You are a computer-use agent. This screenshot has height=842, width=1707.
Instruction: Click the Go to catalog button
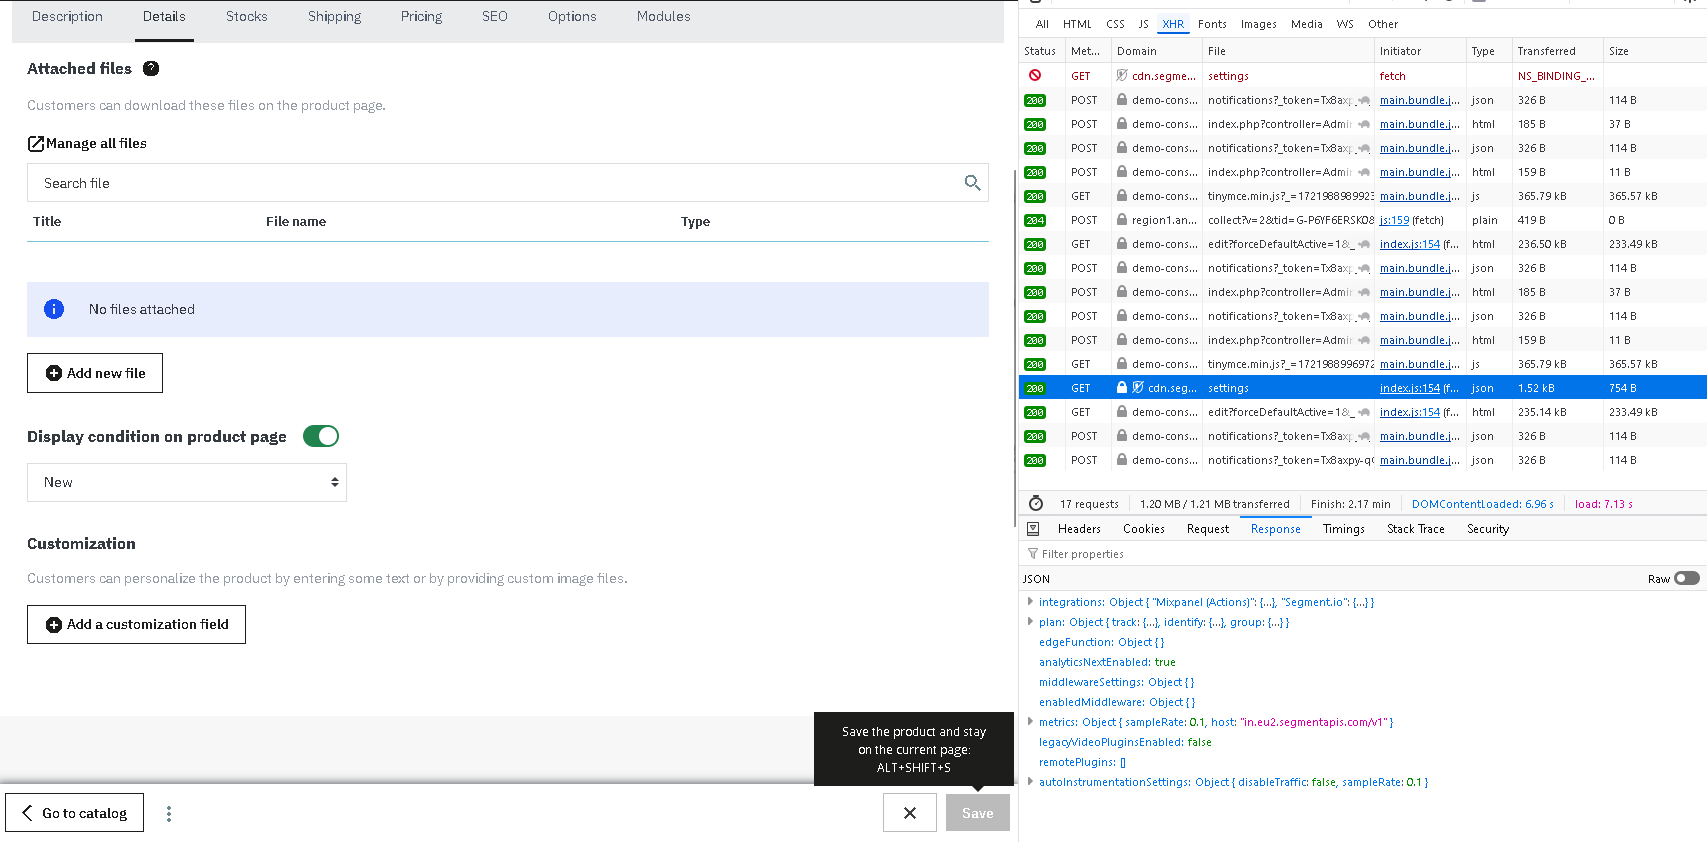tap(74, 813)
